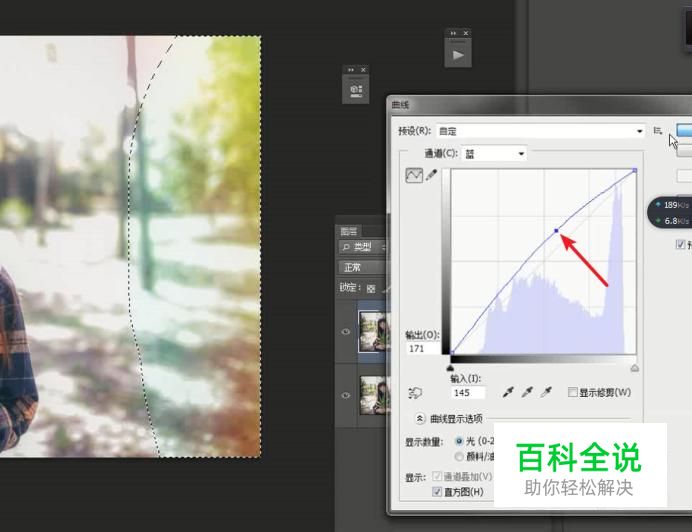
Task: Click the 输入 input value field 145
Action: click(x=468, y=392)
